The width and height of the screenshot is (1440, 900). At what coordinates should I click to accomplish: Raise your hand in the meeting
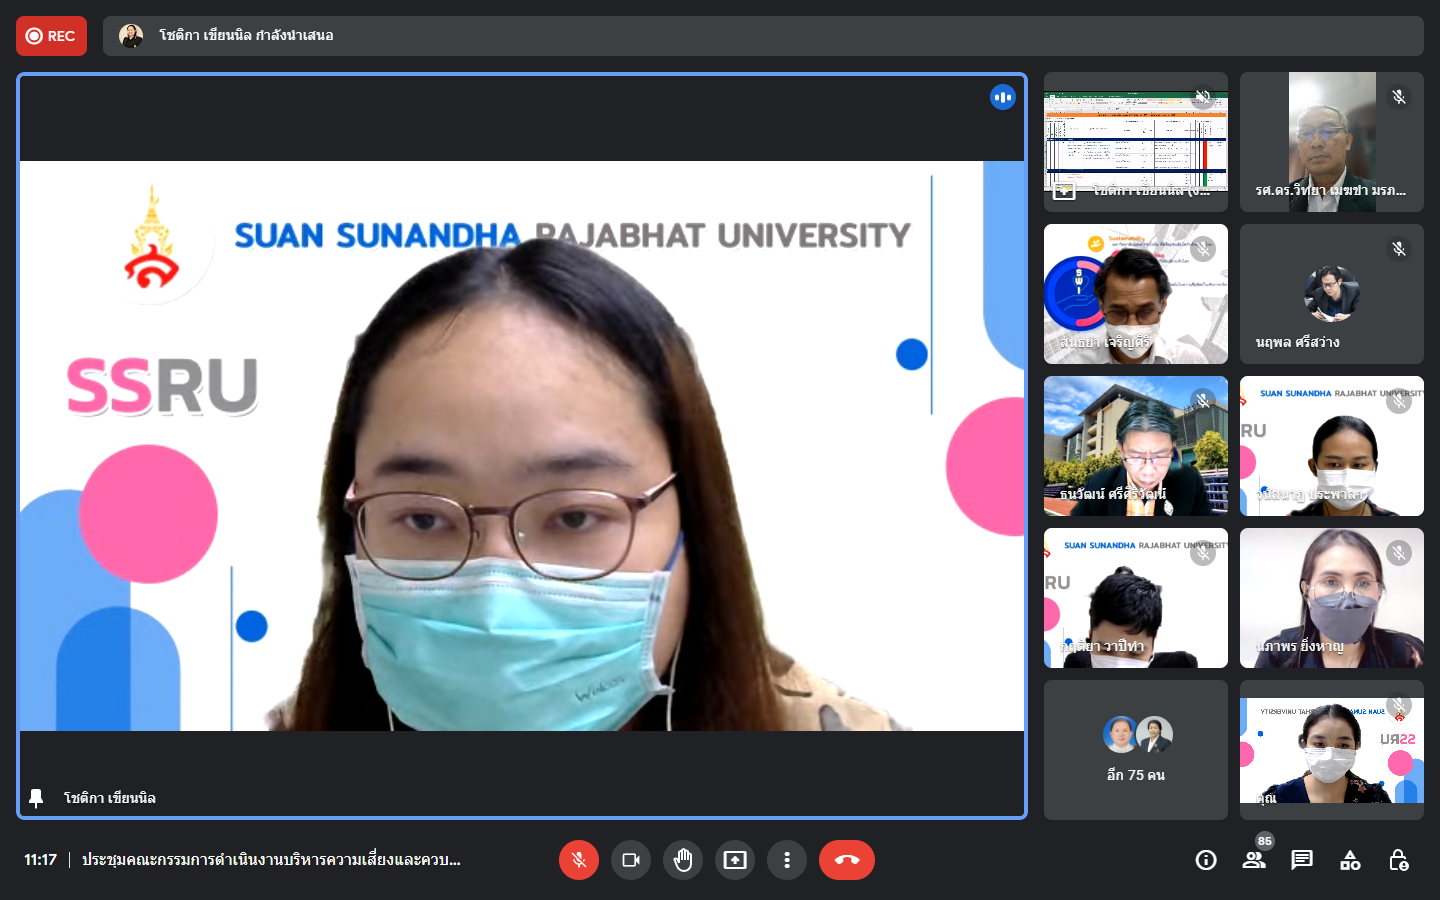683,860
